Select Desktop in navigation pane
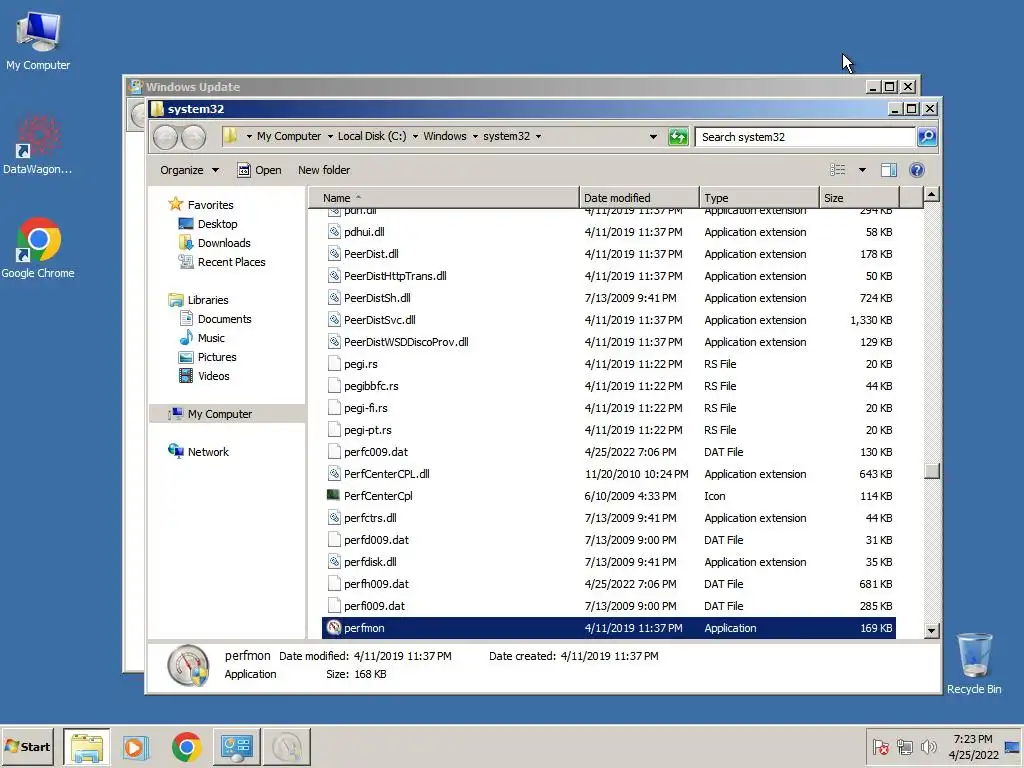Image resolution: width=1024 pixels, height=768 pixels. point(208,224)
